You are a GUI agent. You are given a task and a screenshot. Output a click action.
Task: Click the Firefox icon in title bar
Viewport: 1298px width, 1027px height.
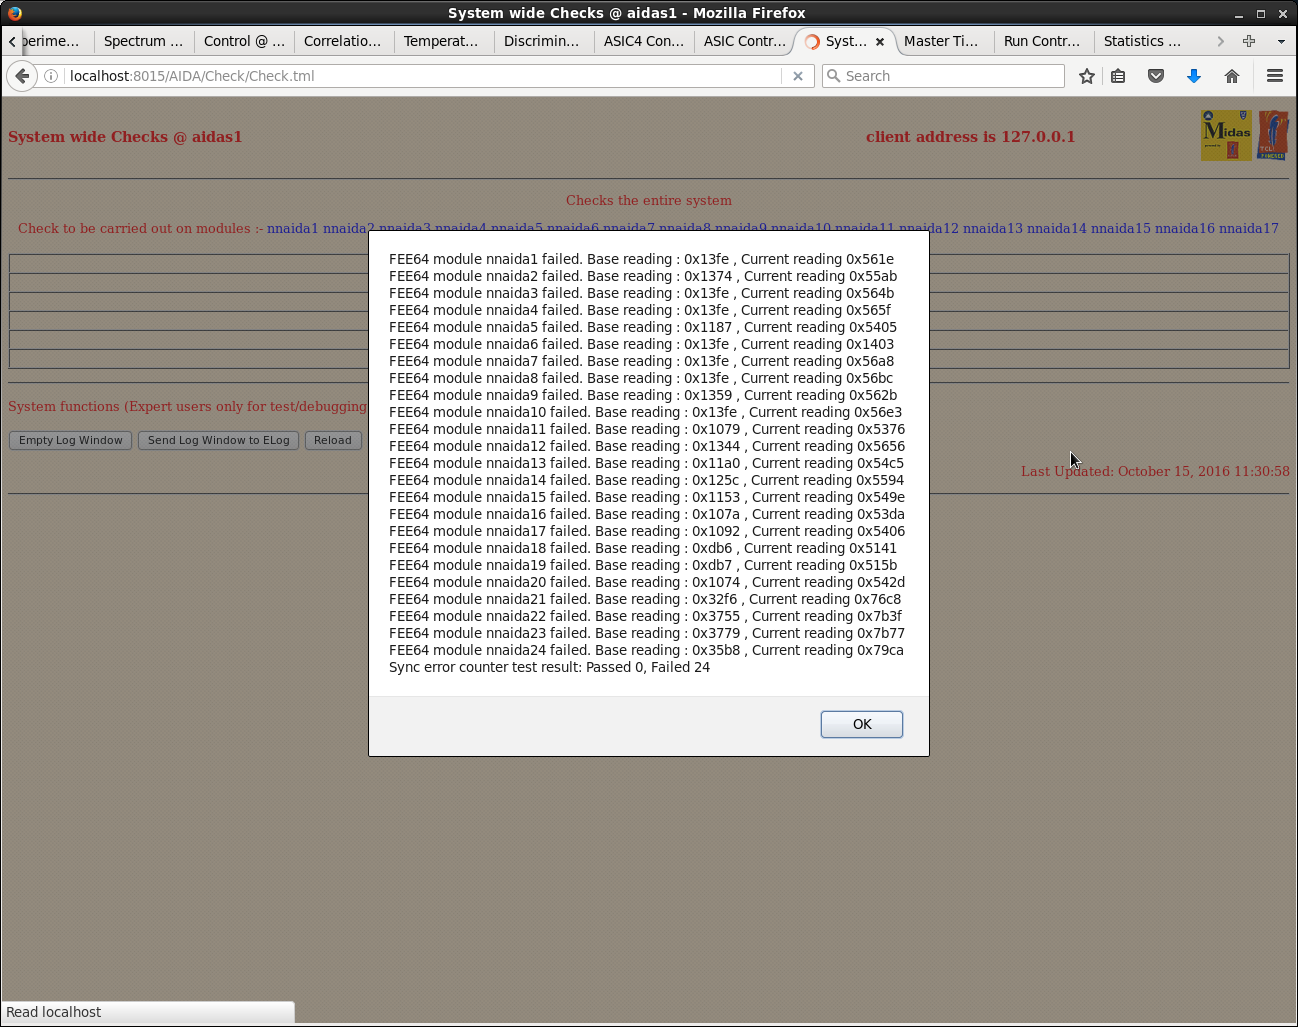click(14, 13)
